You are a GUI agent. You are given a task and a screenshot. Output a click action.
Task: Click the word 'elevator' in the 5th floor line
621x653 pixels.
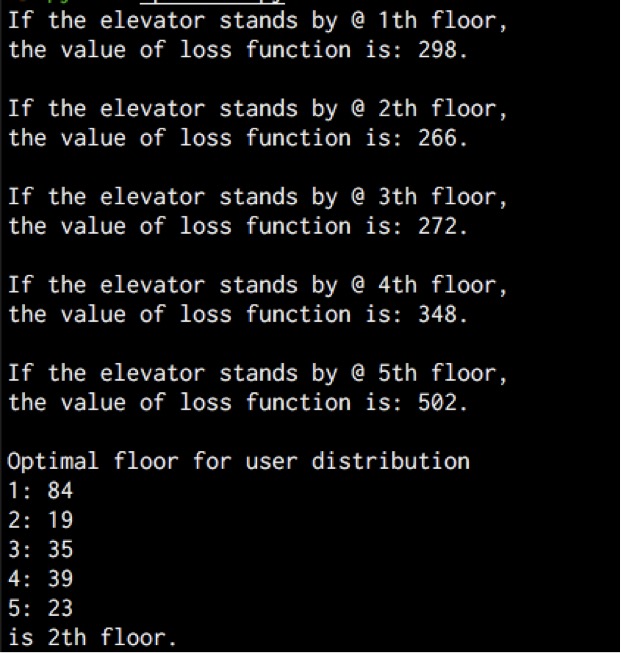153,373
